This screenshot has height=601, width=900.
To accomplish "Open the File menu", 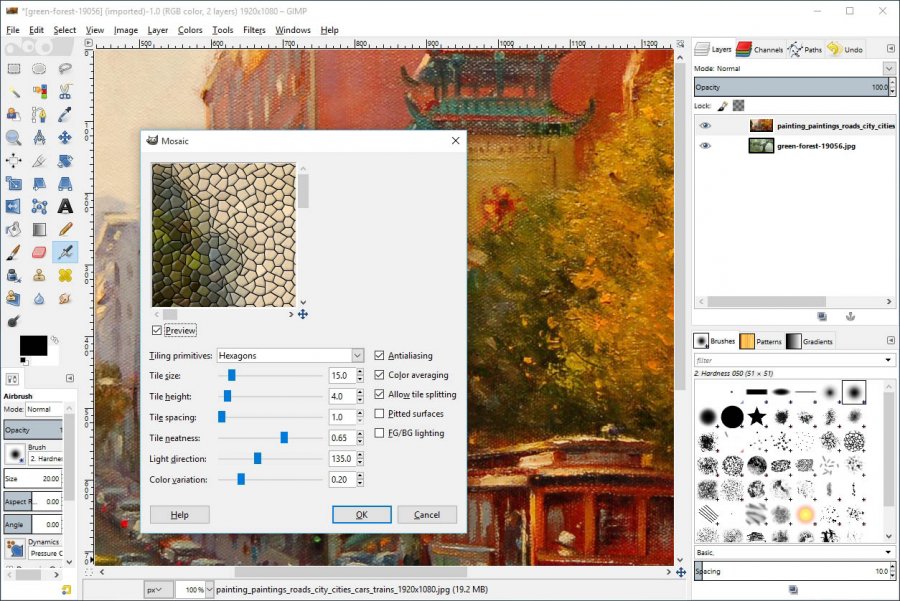I will [13, 30].
